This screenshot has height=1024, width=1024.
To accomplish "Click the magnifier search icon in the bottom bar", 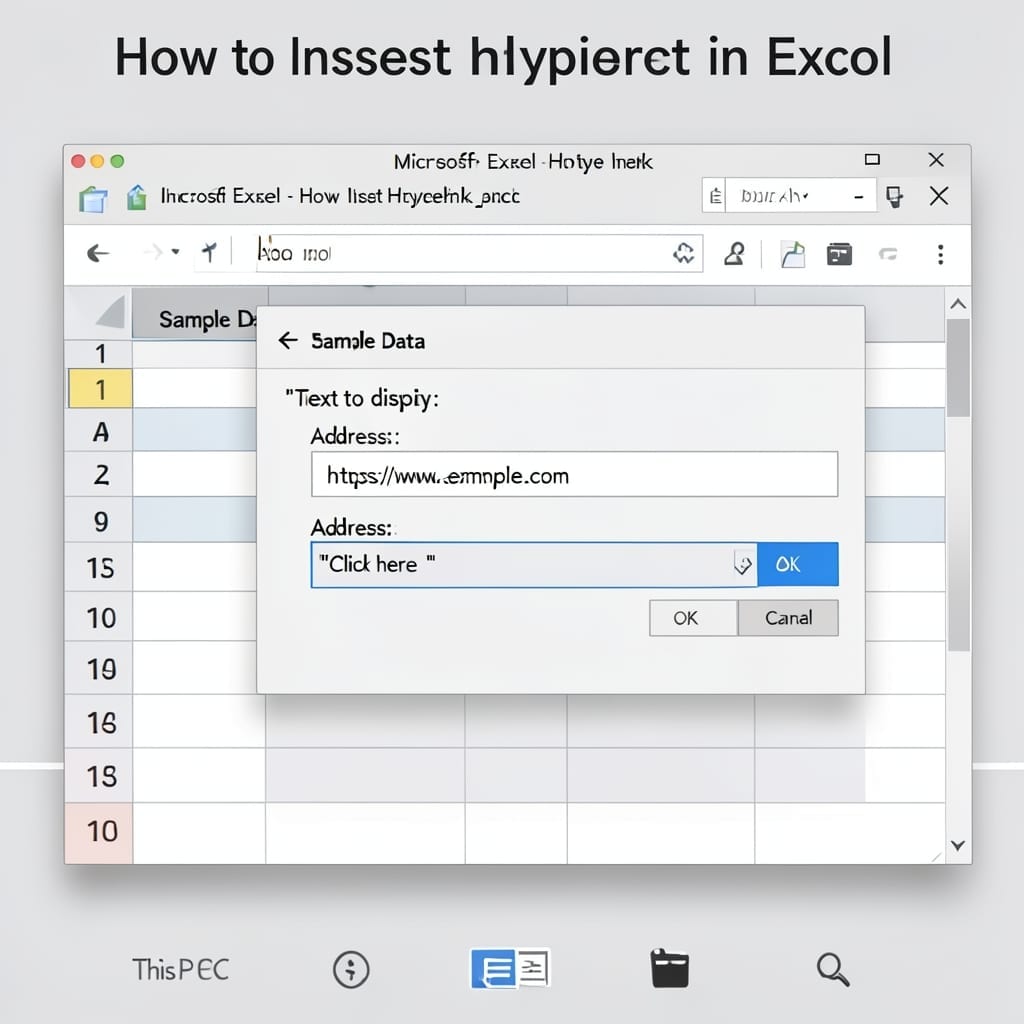I will [x=833, y=970].
